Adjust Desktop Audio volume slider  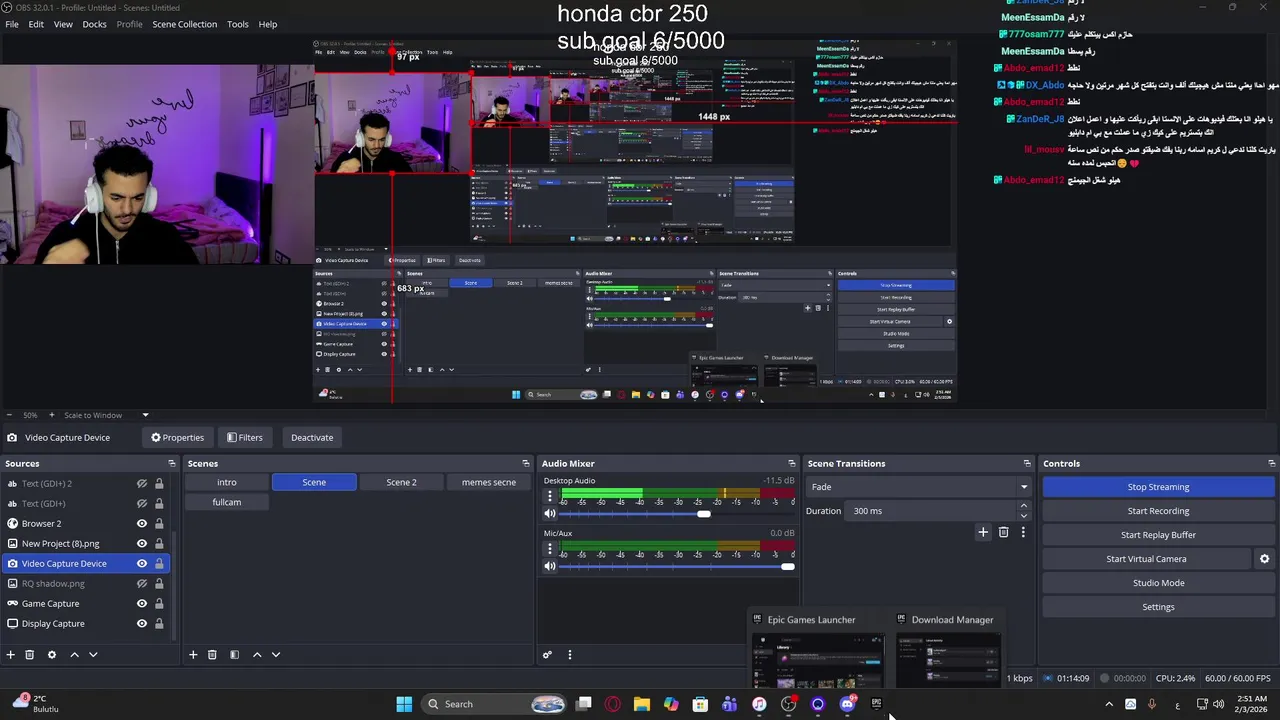[x=704, y=514]
